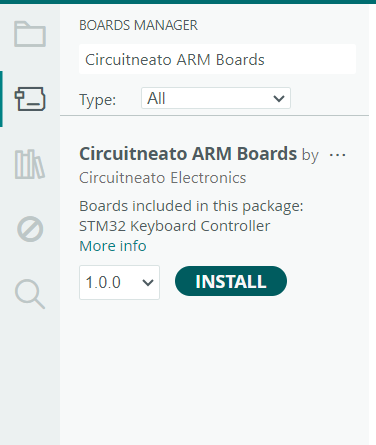The height and width of the screenshot is (445, 376).
Task: Follow the More info link
Action: pos(113,246)
